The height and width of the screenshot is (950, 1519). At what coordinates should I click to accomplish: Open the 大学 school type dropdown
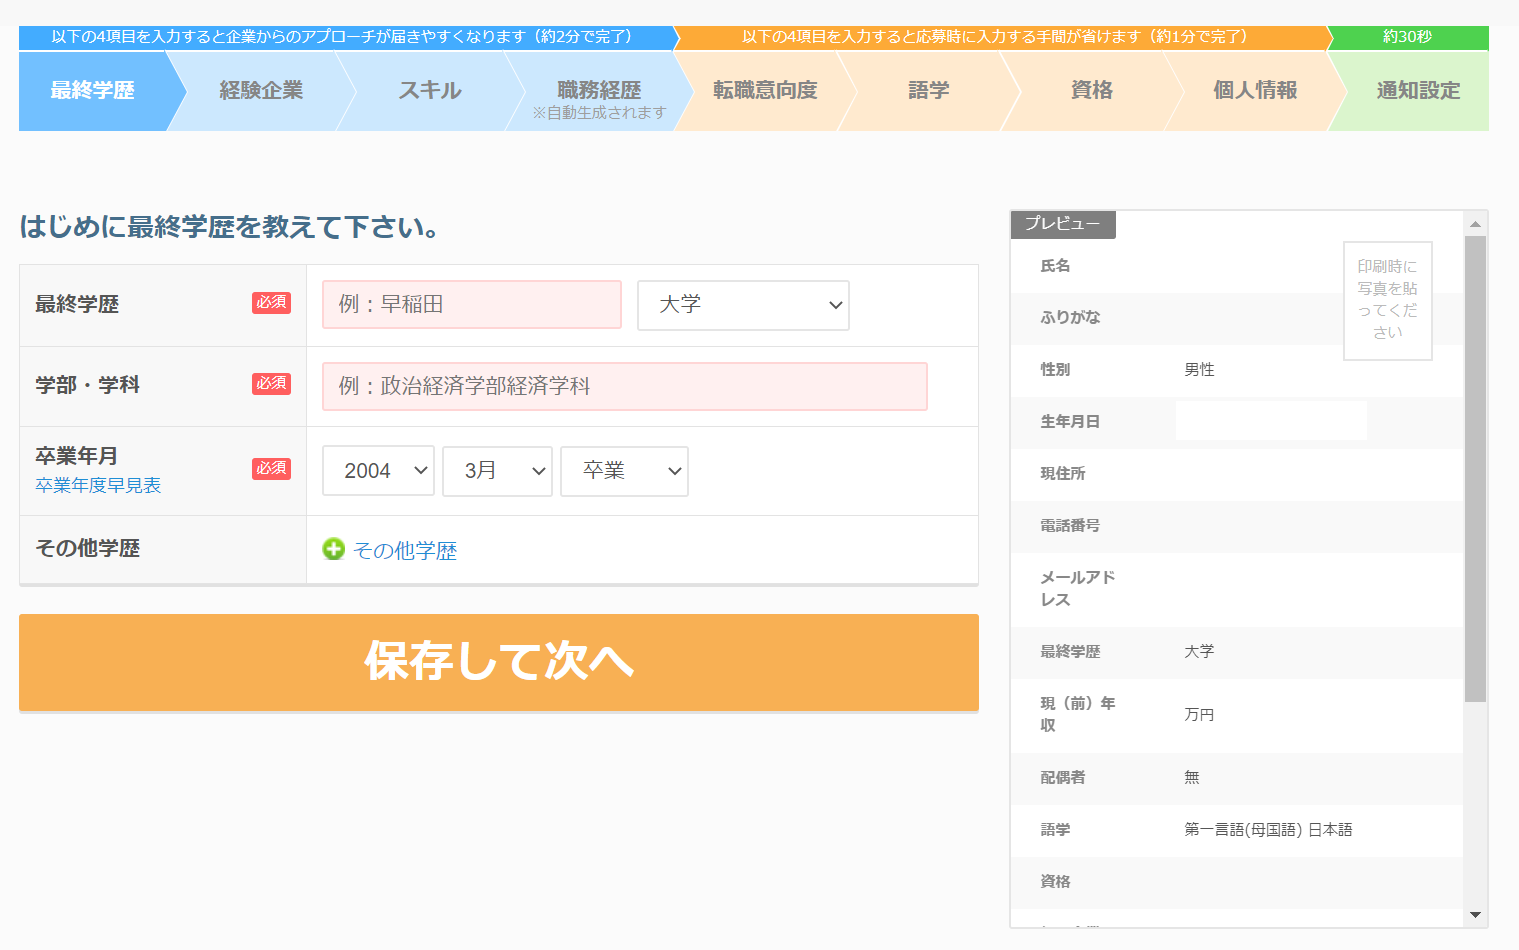click(x=743, y=305)
